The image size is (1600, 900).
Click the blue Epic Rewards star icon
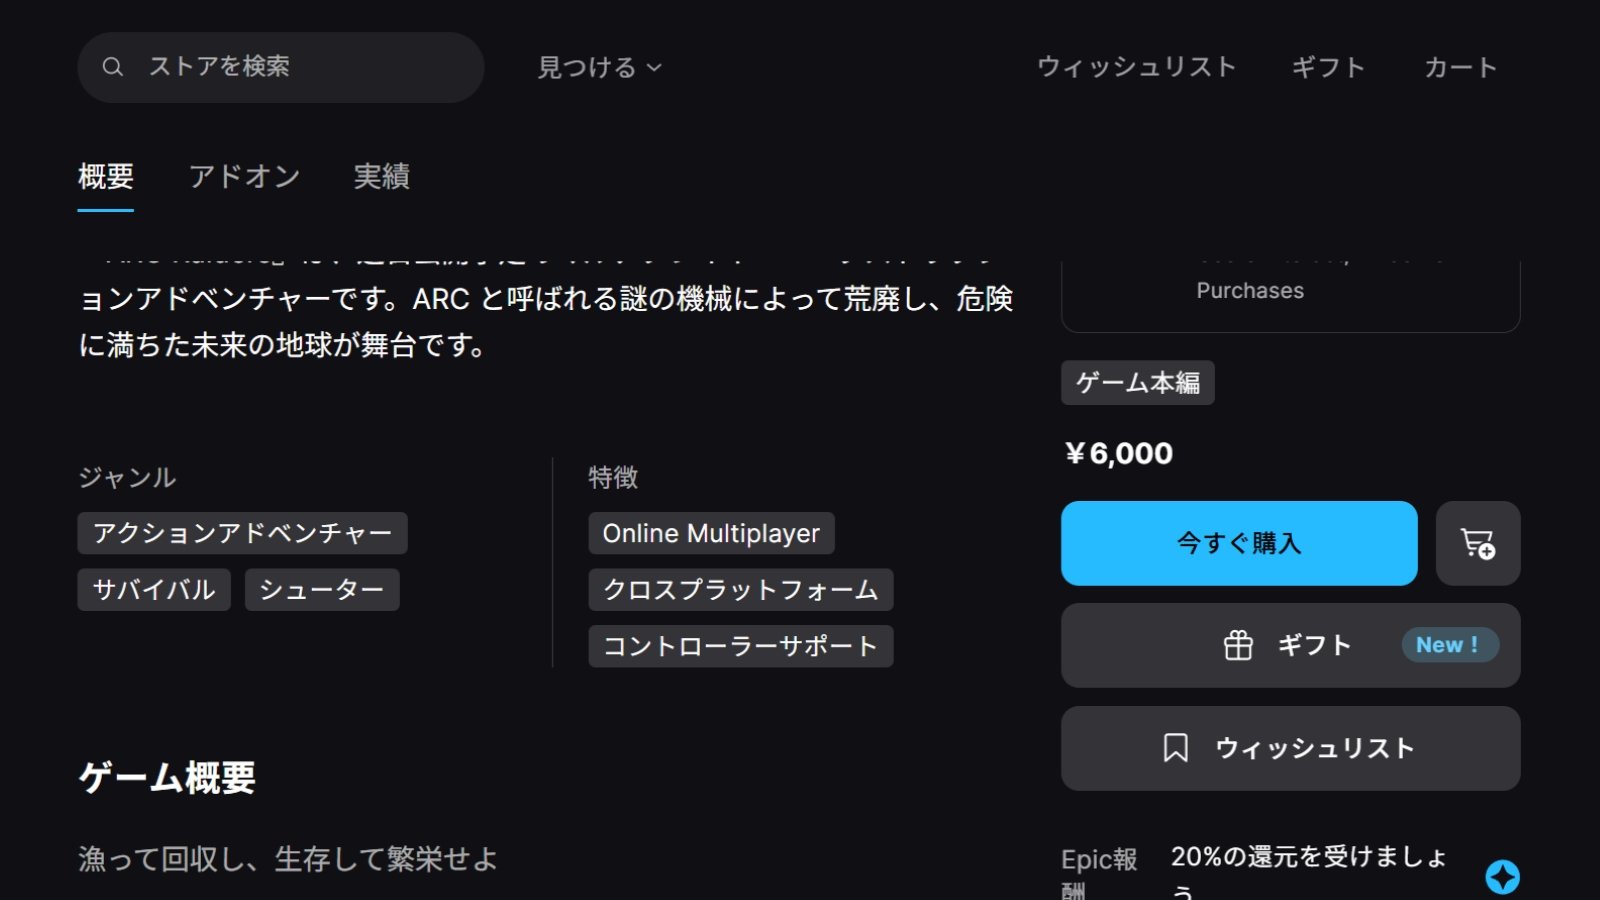(1502, 877)
